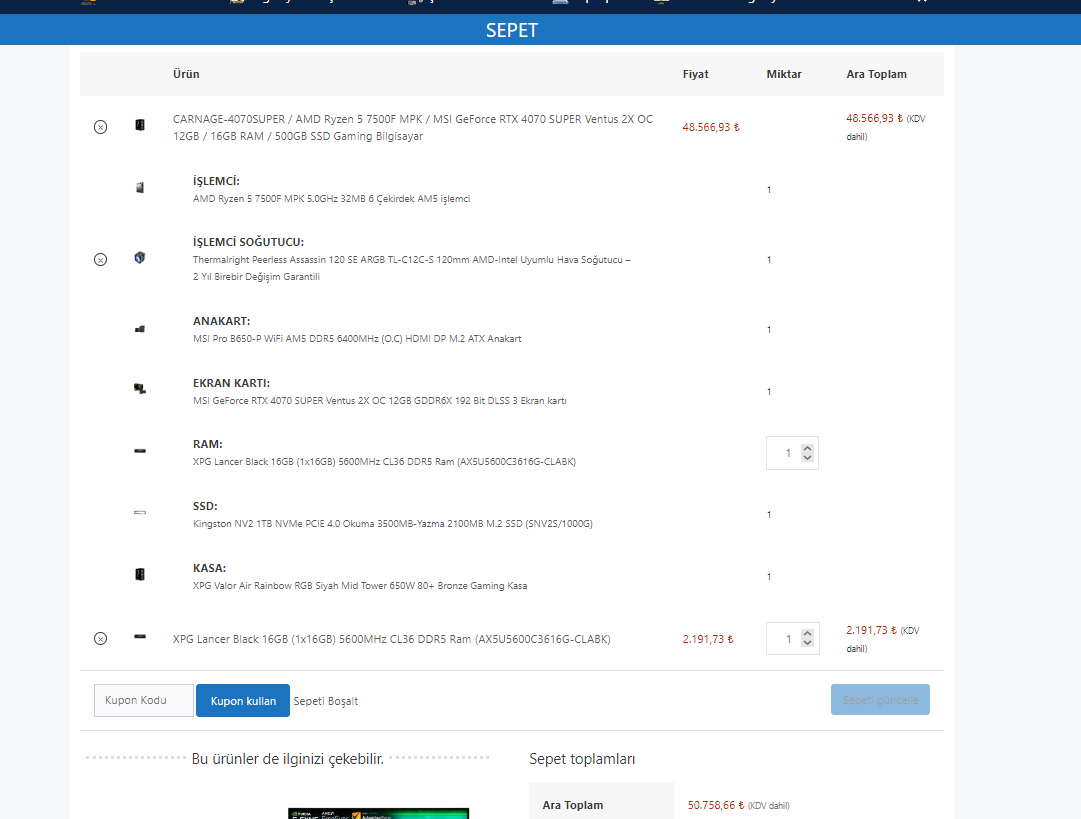The width and height of the screenshot is (1081, 819).
Task: Click the İŞLEMCİ: label
Action: (216, 181)
